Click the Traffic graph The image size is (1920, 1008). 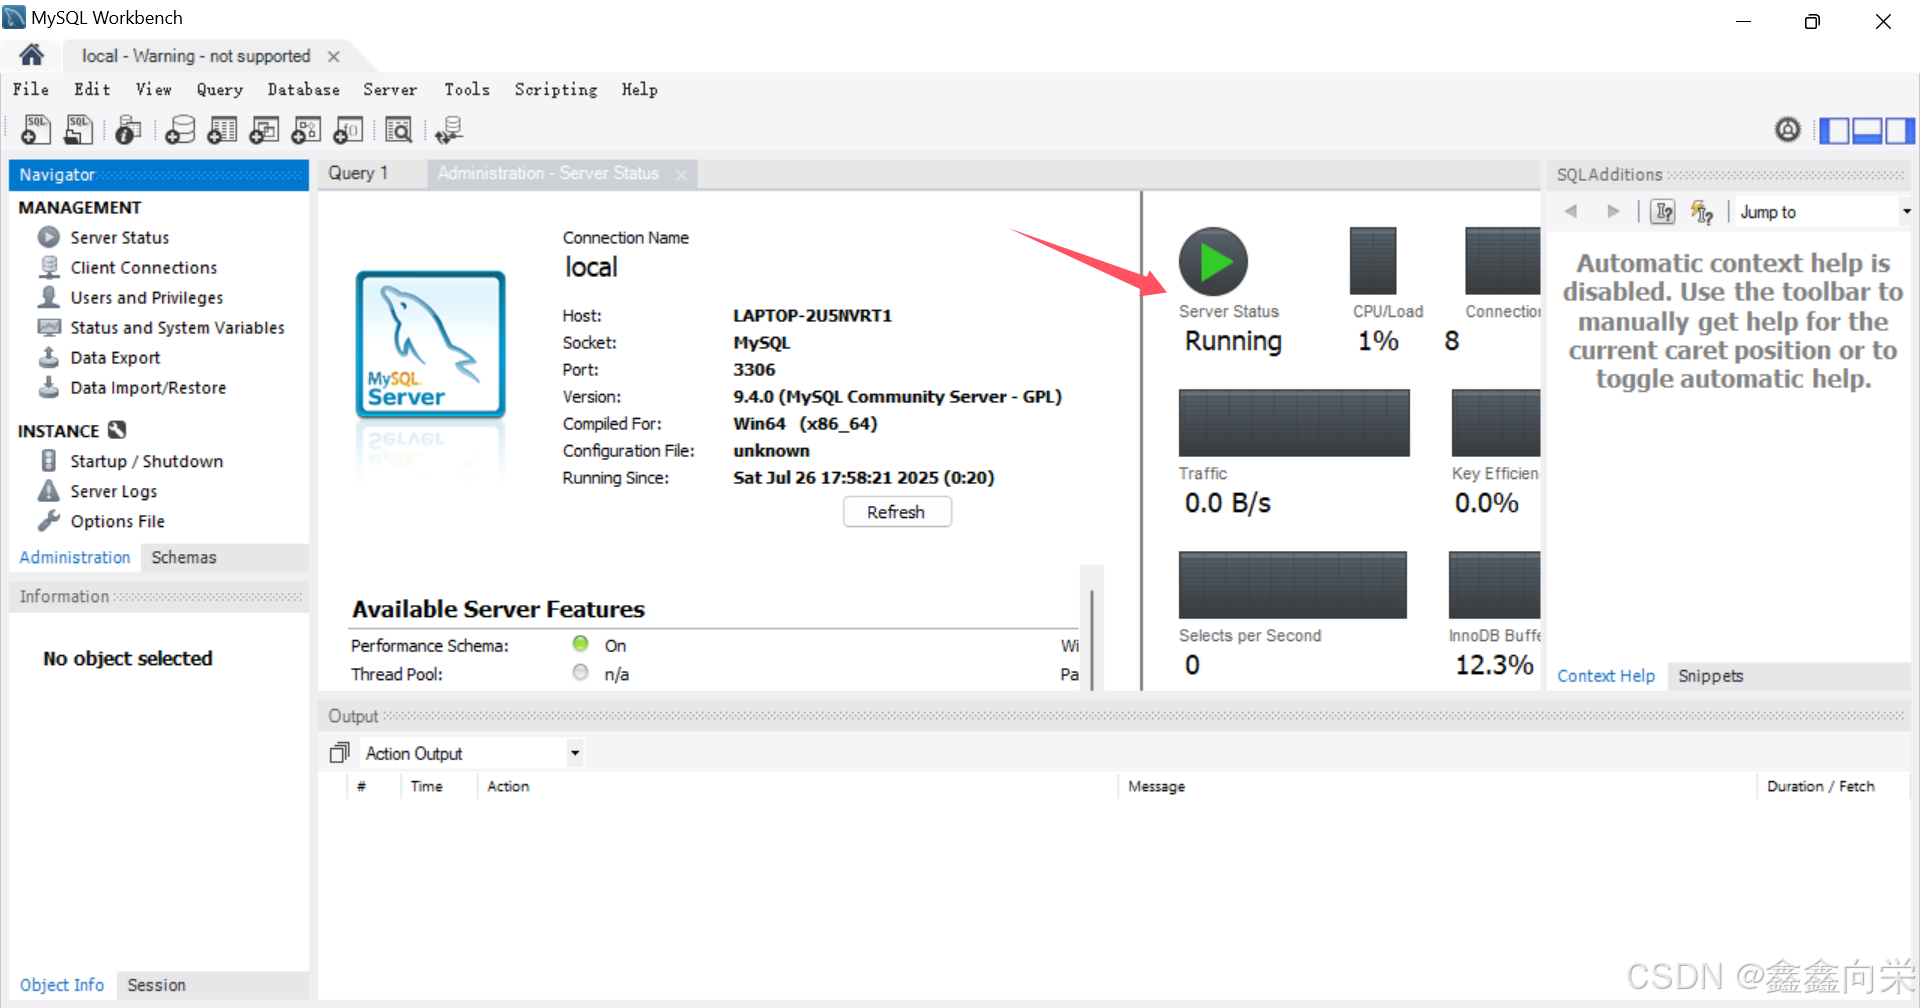tap(1294, 423)
